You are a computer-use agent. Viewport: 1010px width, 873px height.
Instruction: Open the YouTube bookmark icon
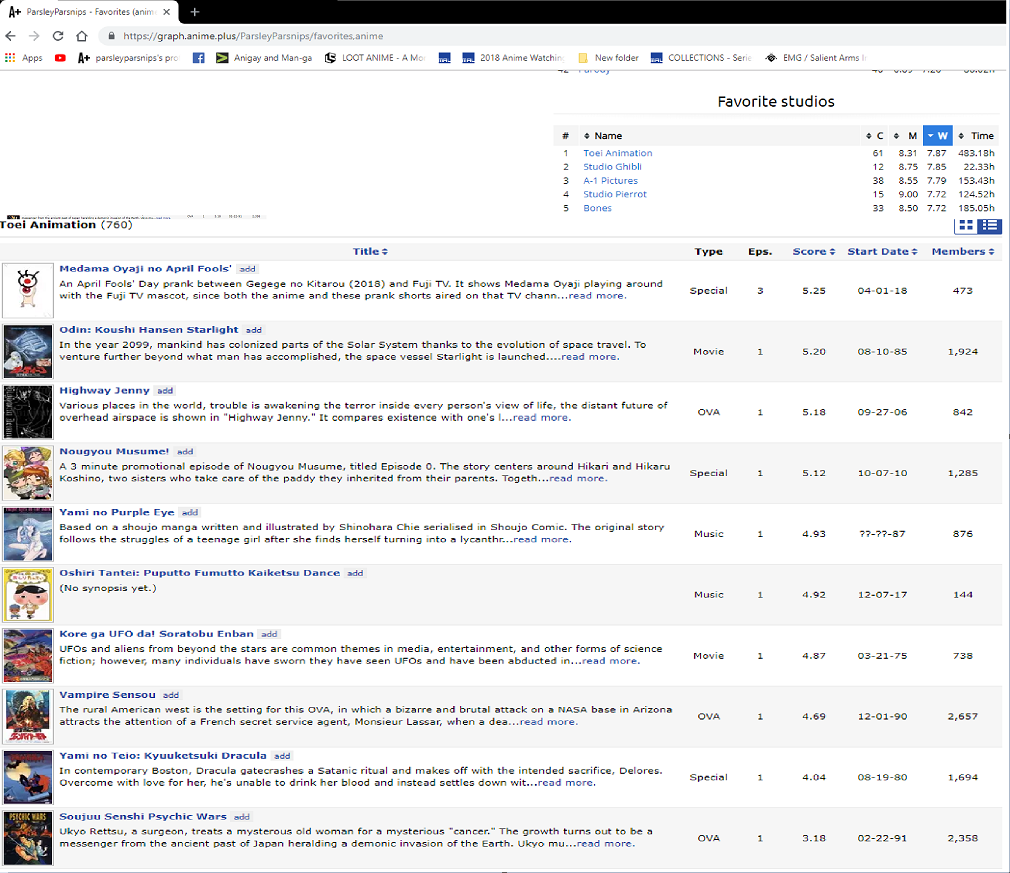pos(61,58)
